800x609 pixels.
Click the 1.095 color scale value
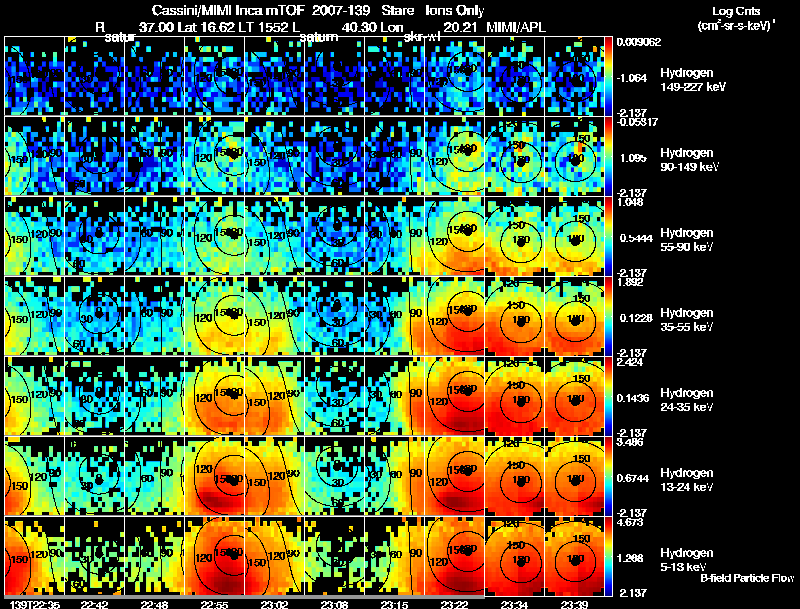(633, 158)
